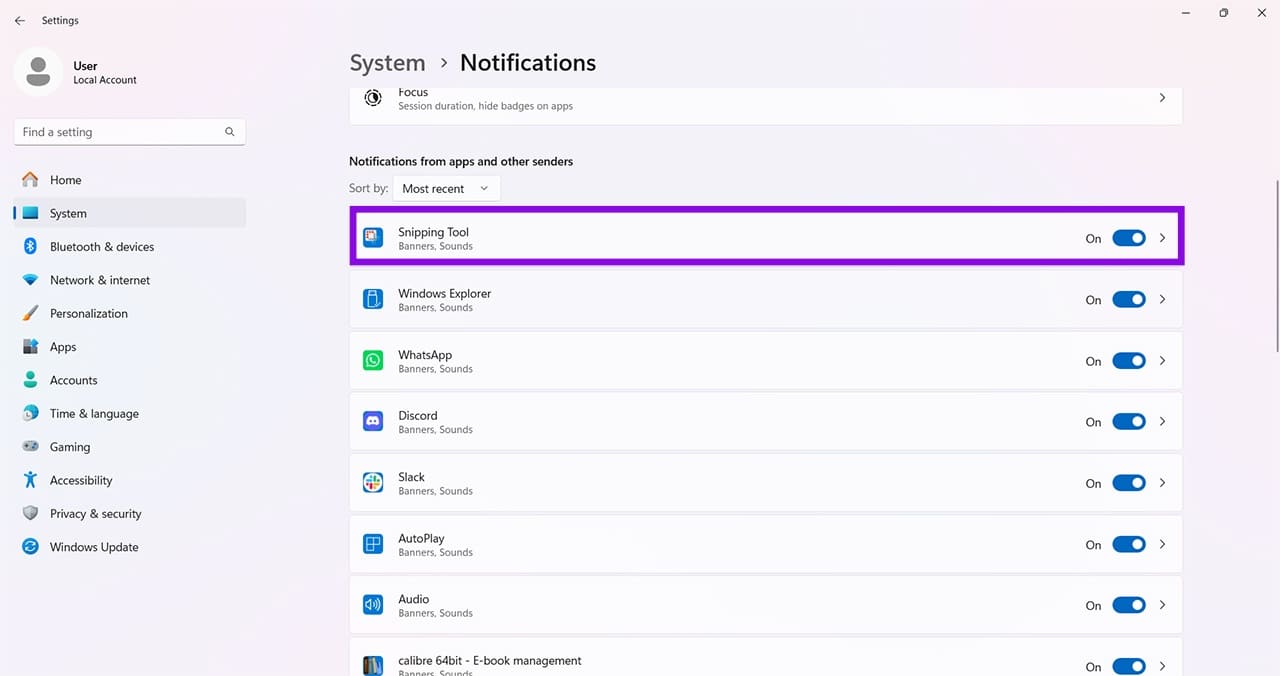1280x676 pixels.
Task: Open Windows Update page
Action: click(130, 547)
